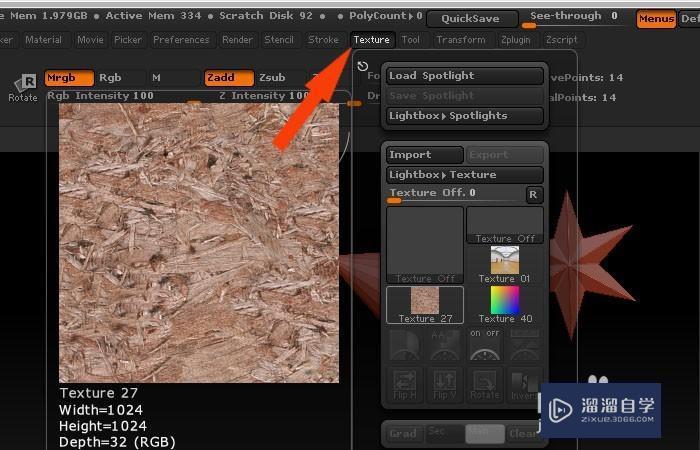Click the Flip V texture icon
The image size is (700, 450).
444,384
